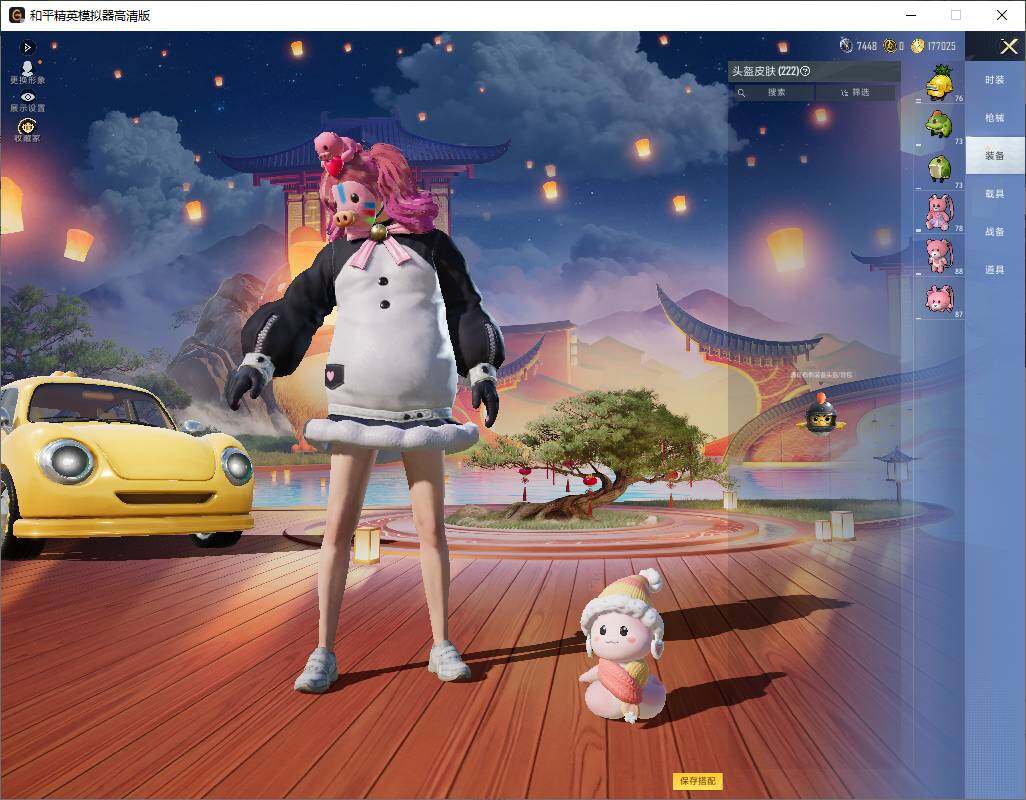Viewport: 1026px width, 800px height.
Task: Select the pineapple helmet skin thumbnail
Action: [x=940, y=83]
